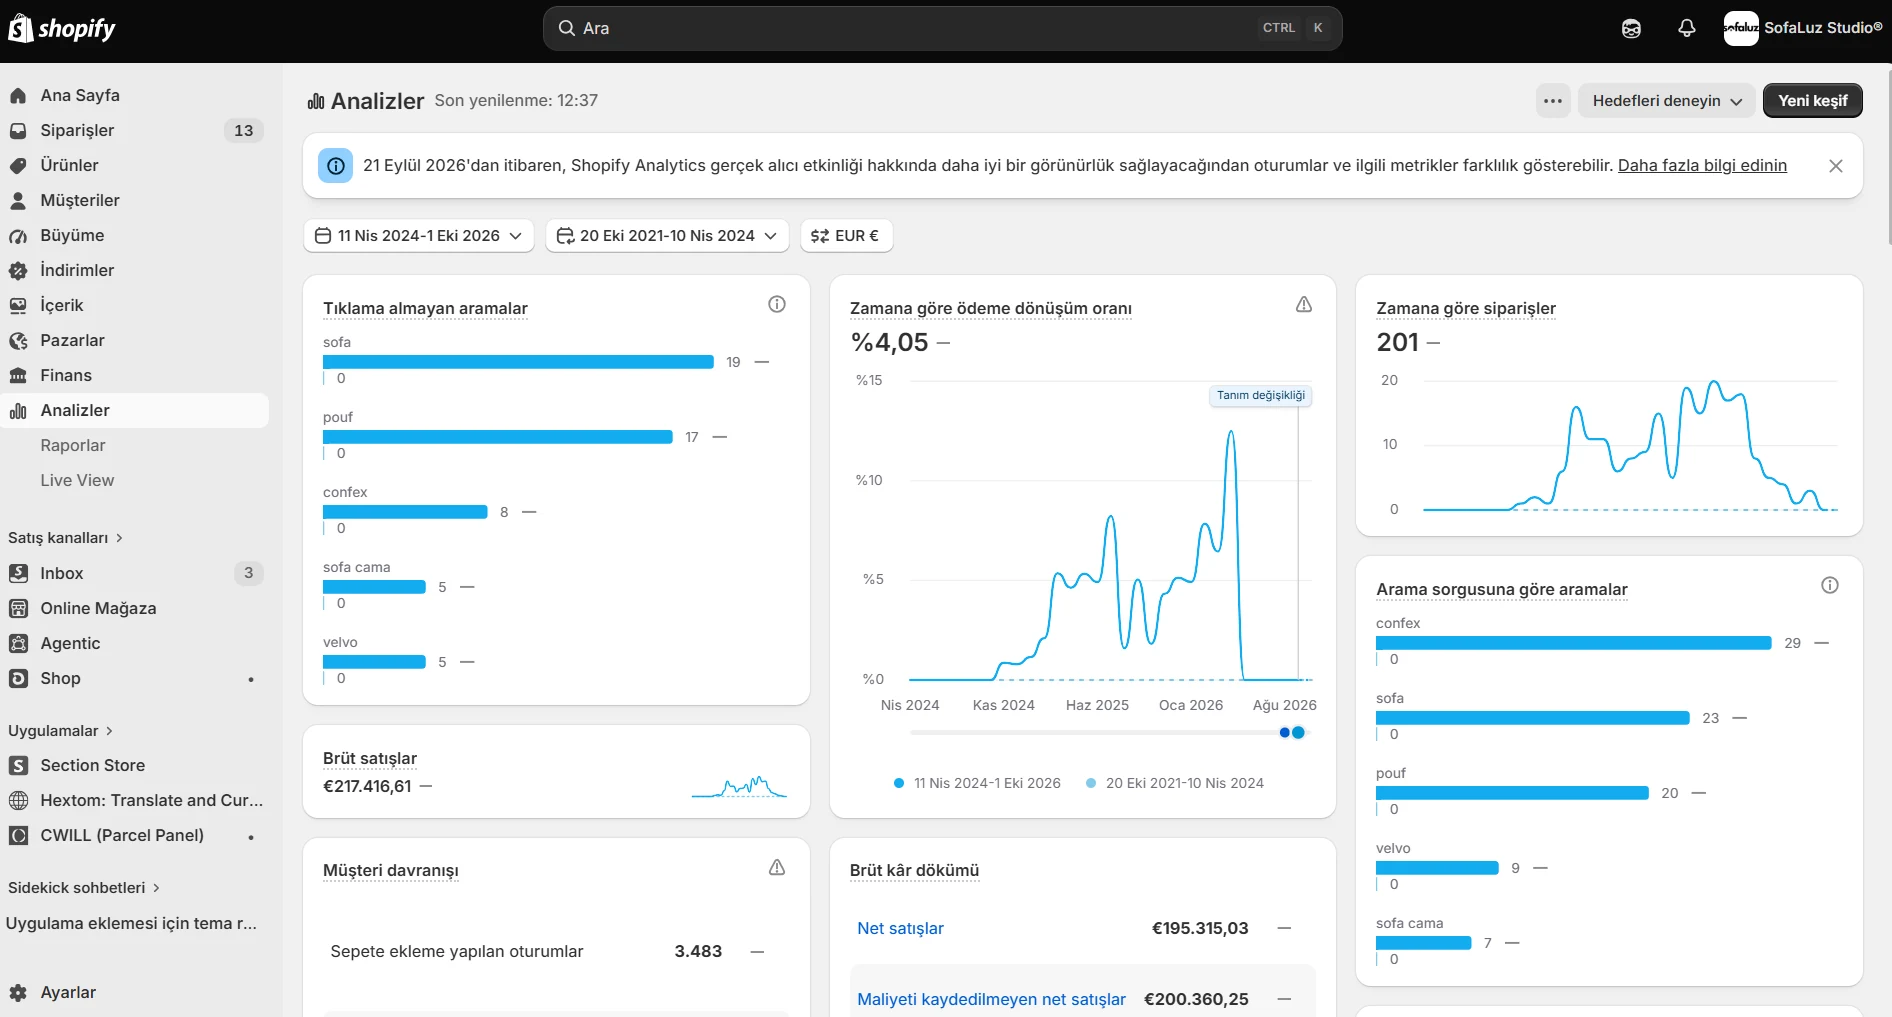The image size is (1892, 1017).
Task: Open Müşteriler in sidebar
Action: [135, 200]
